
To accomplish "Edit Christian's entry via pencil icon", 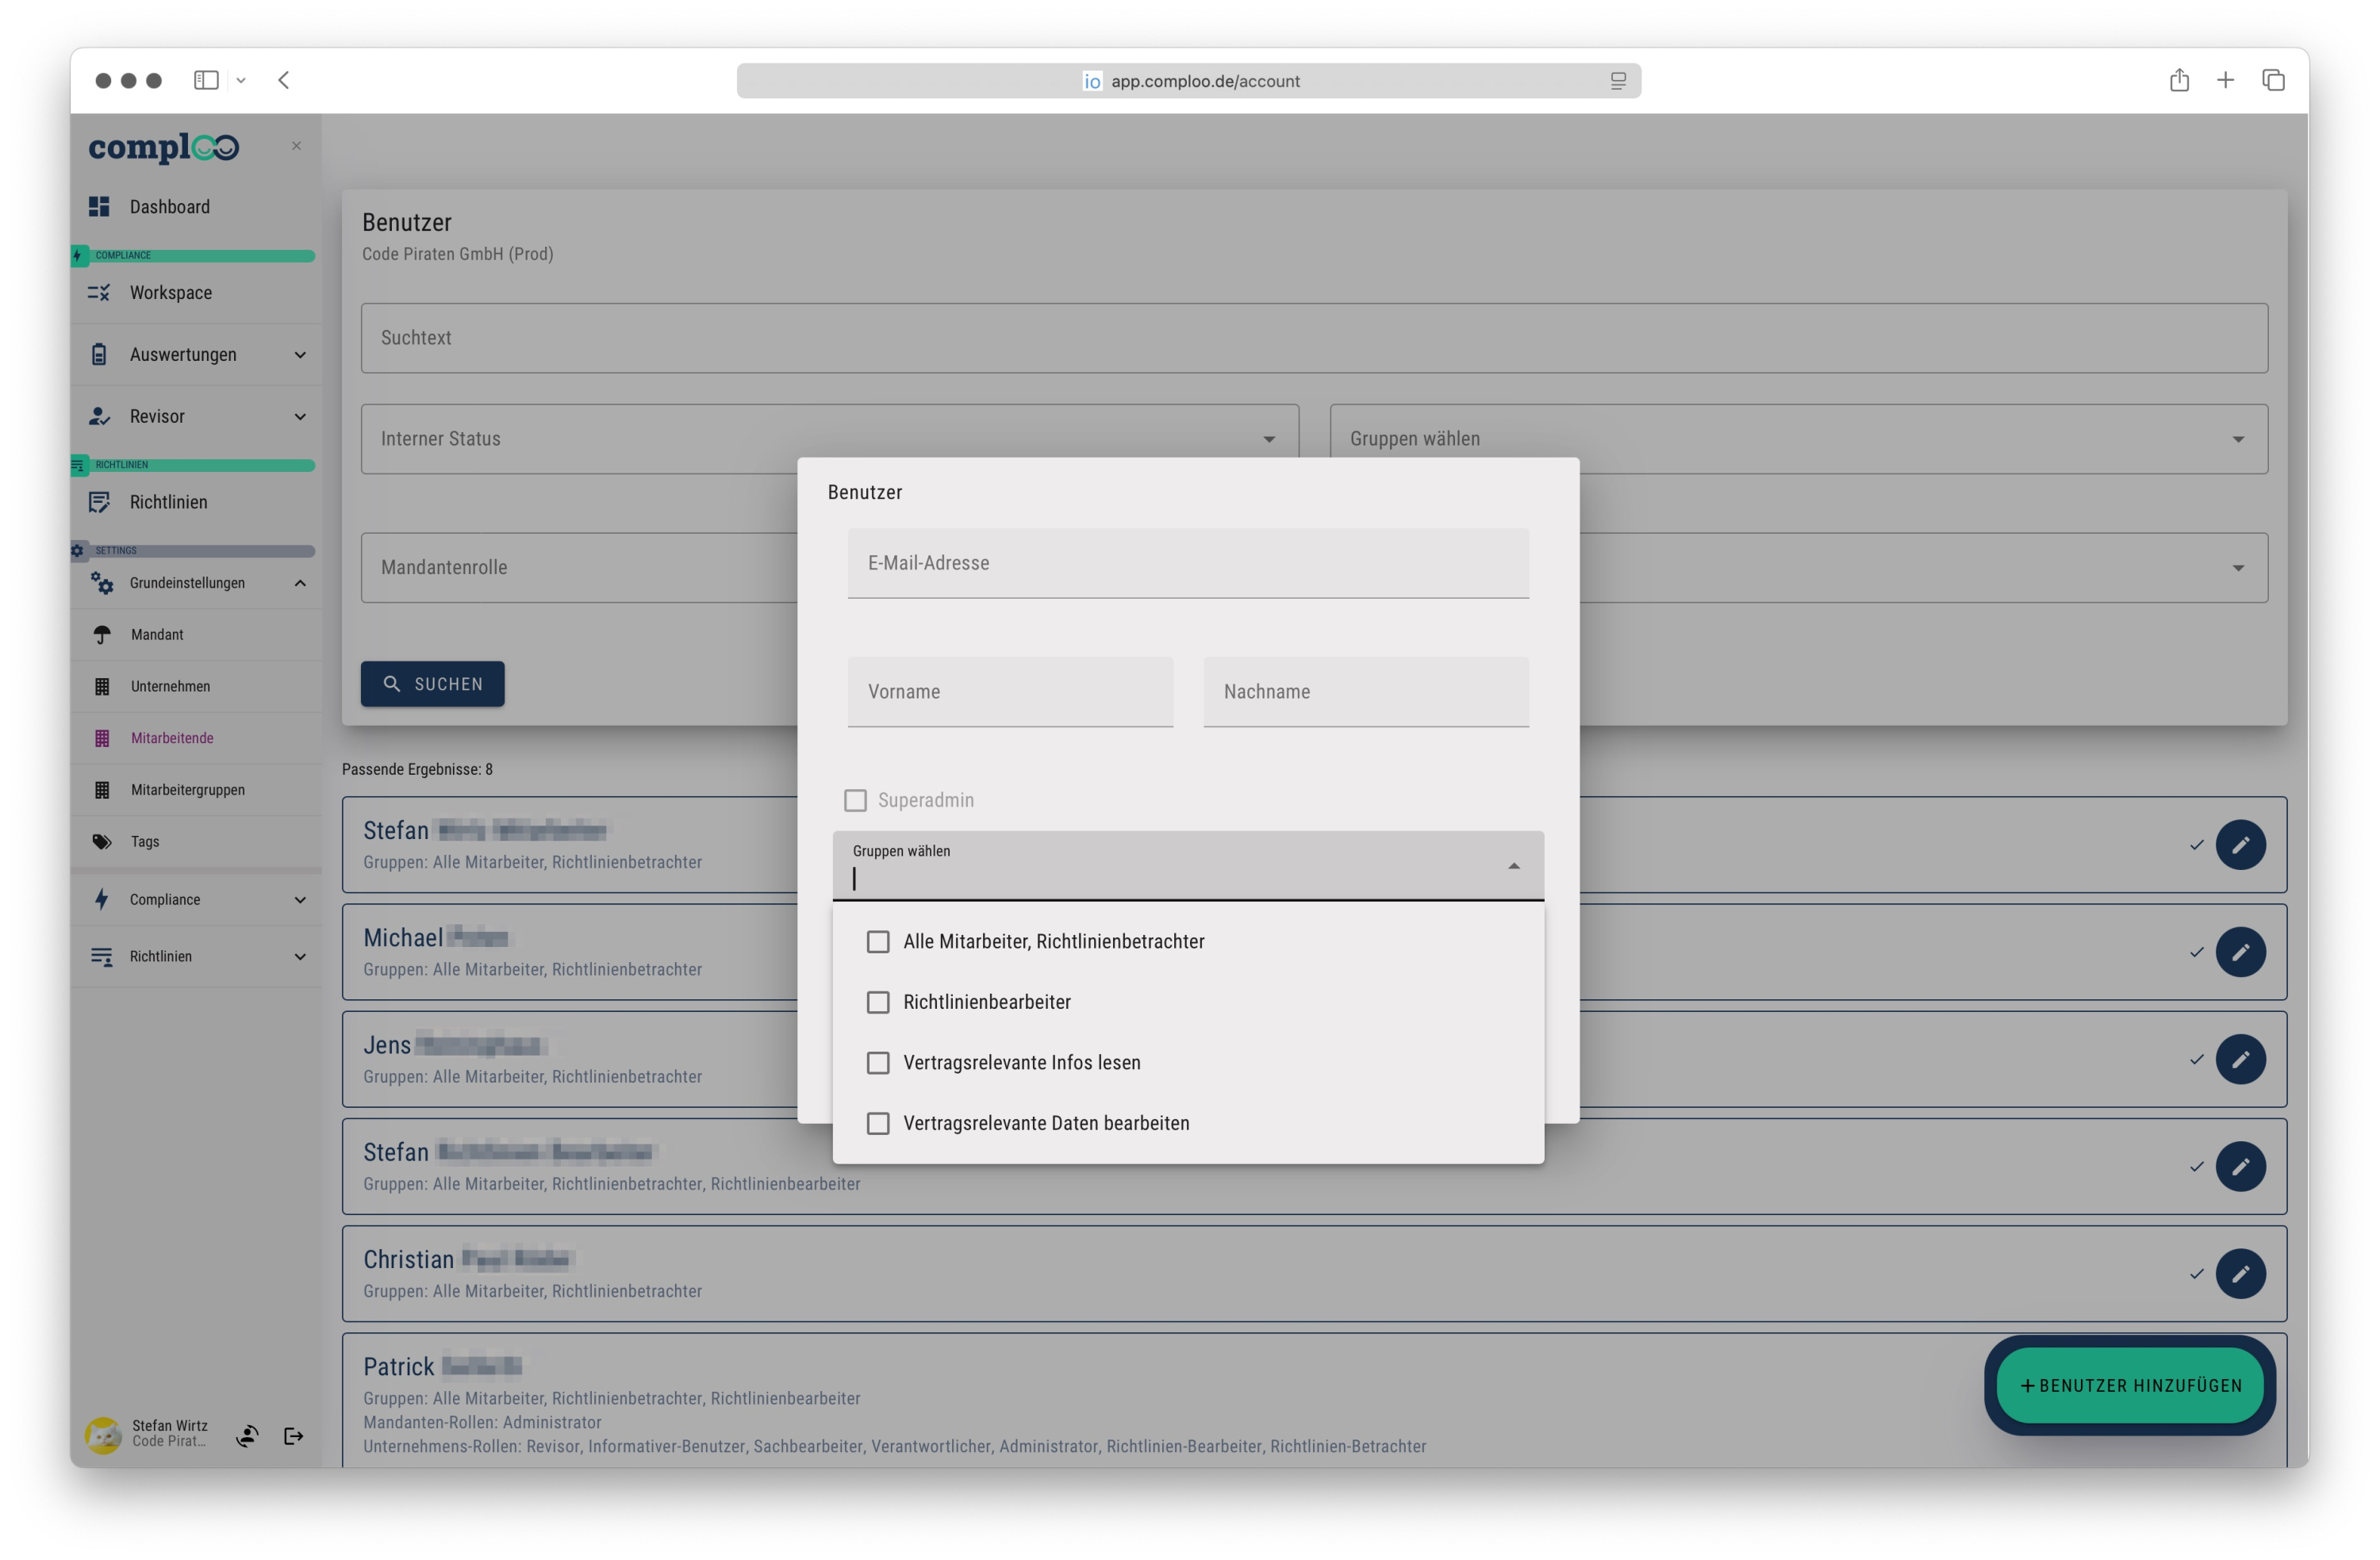I will (2241, 1273).
